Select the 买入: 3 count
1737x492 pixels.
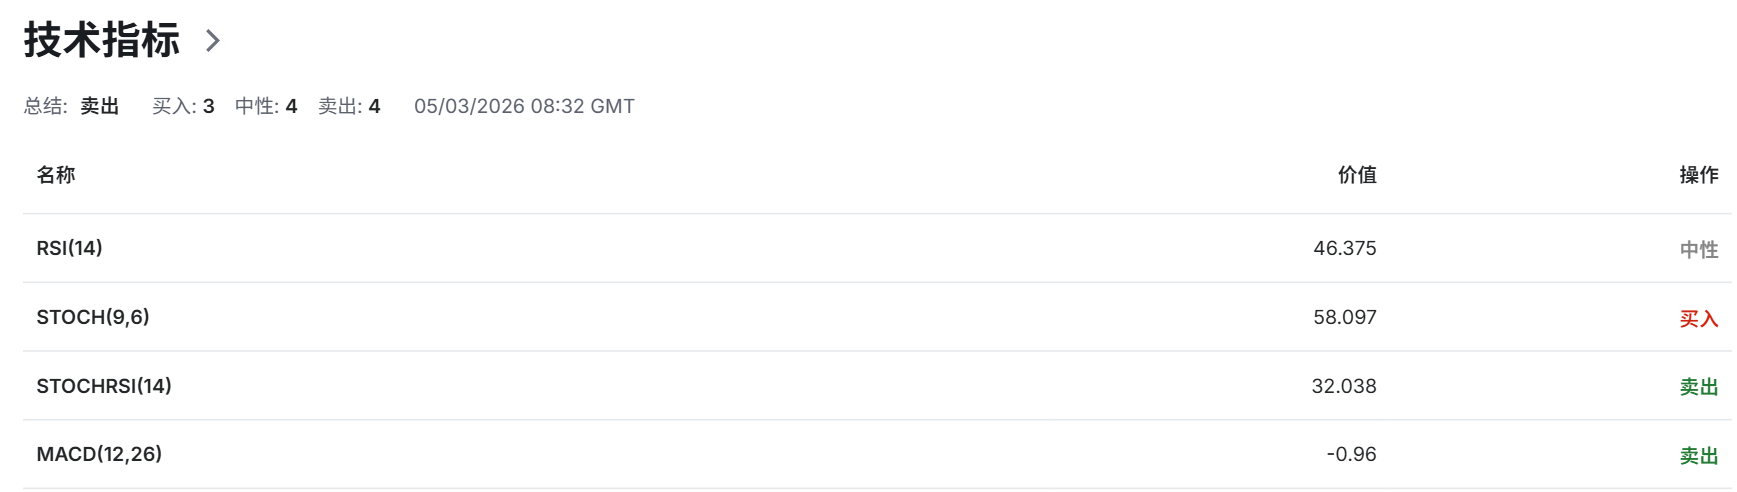click(x=183, y=106)
